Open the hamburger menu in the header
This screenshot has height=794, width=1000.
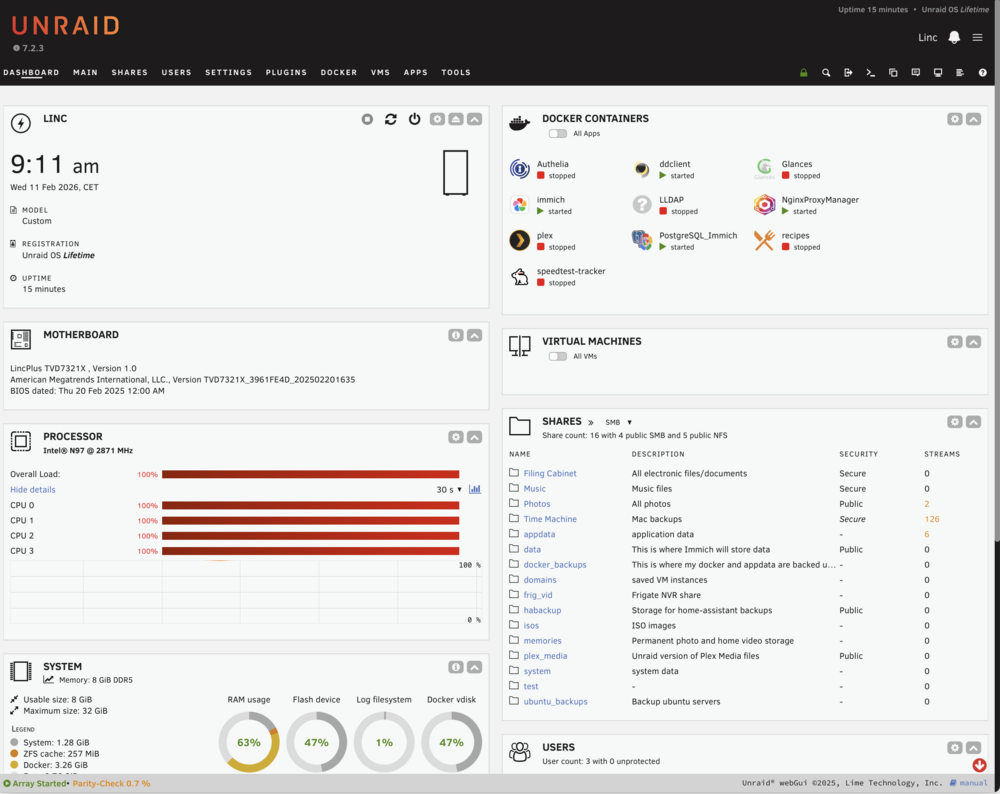(x=977, y=38)
